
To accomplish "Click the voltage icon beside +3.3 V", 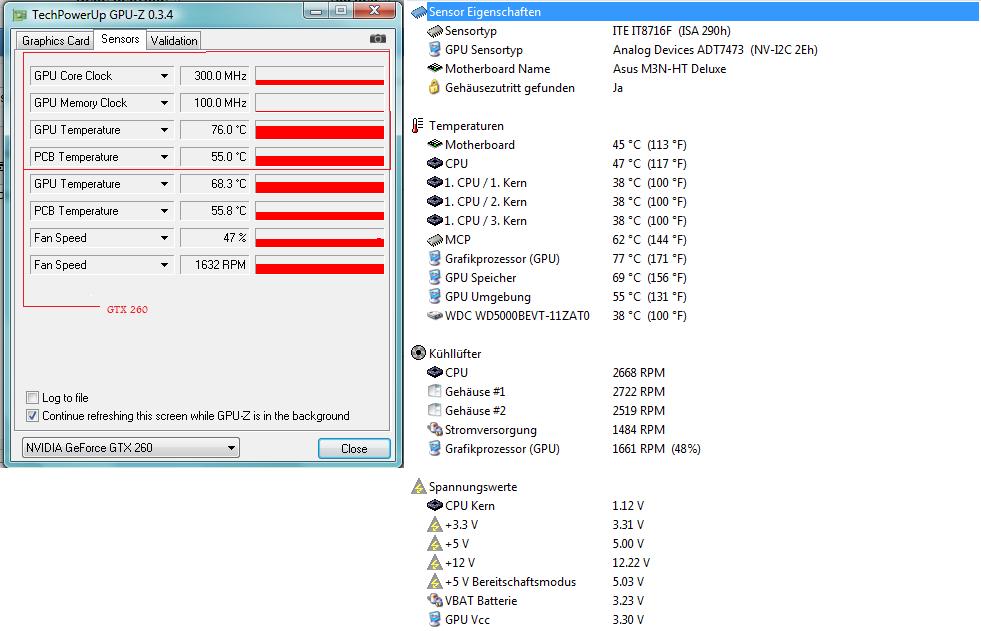I will 435,524.
